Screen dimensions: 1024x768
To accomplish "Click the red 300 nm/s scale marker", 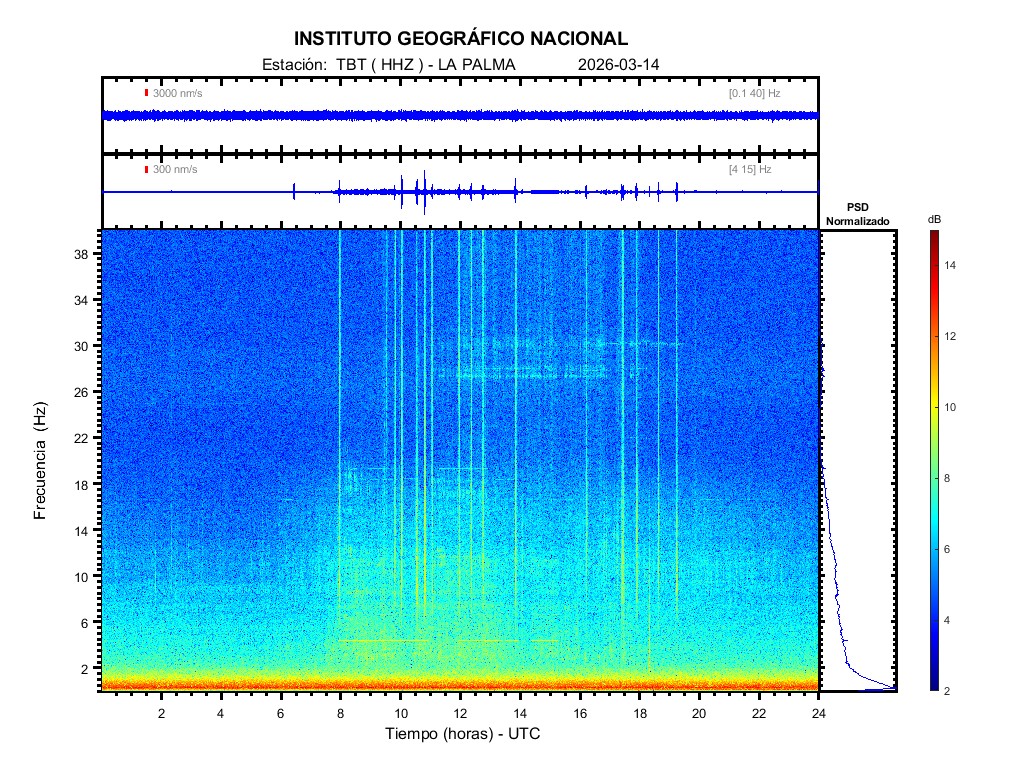I will [x=146, y=170].
